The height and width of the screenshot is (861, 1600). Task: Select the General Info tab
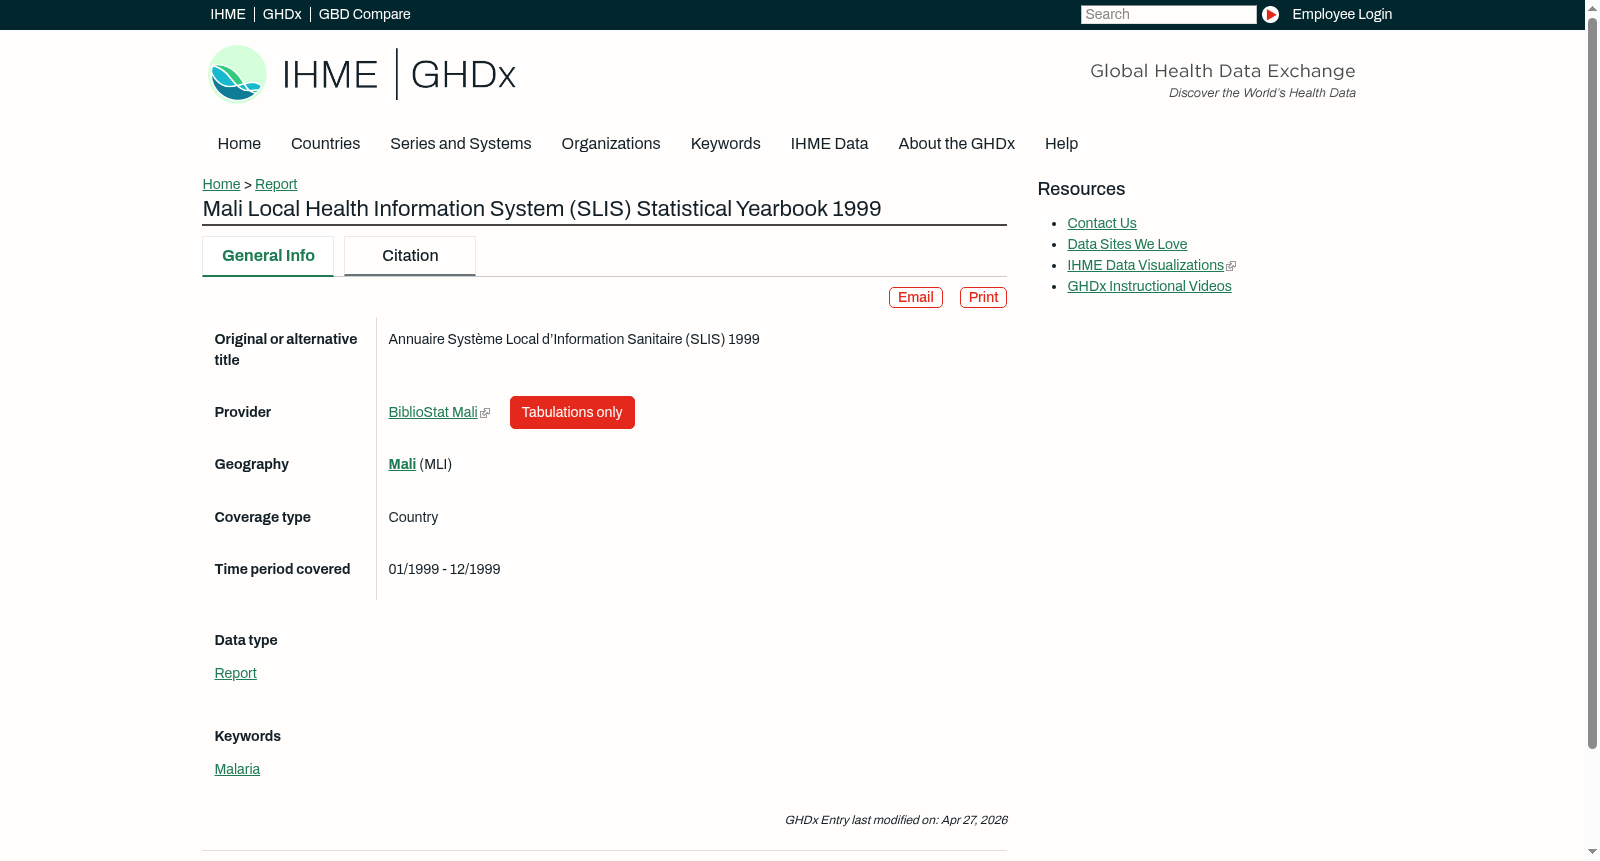point(268,256)
